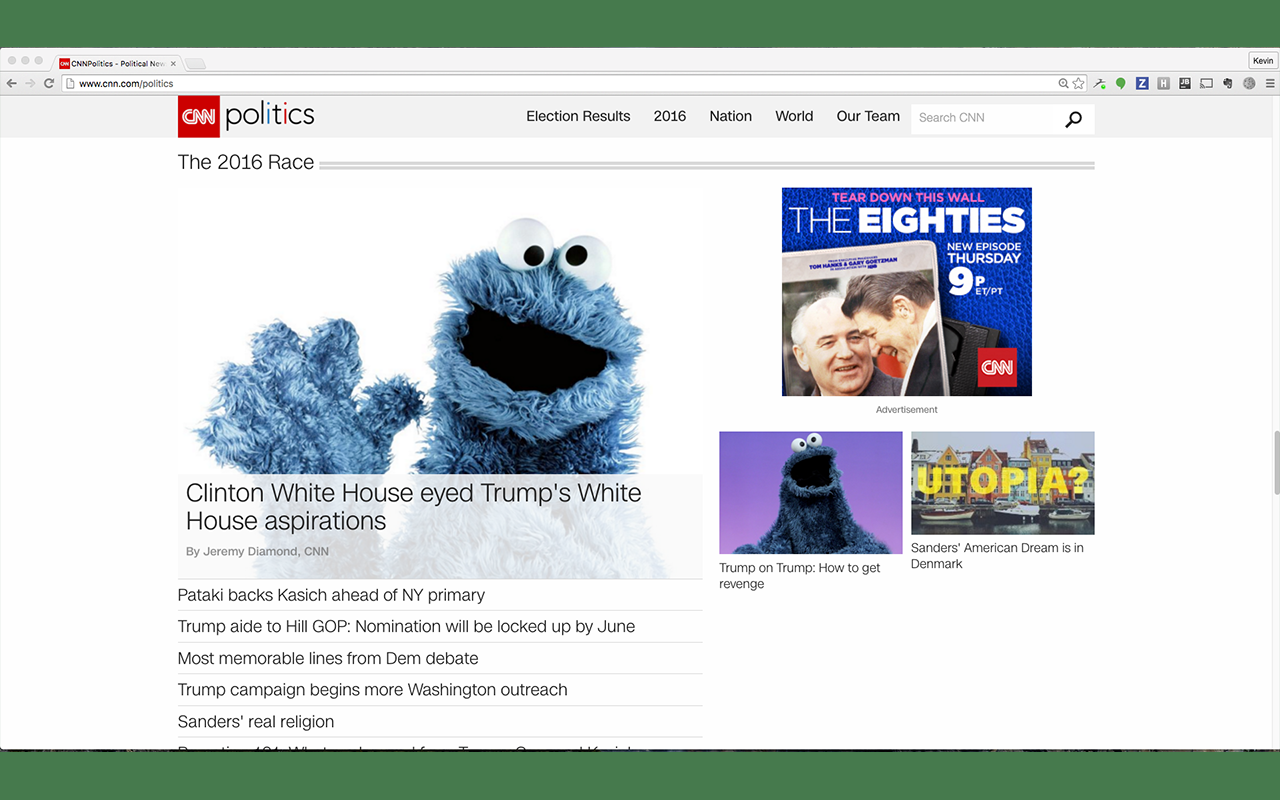Image resolution: width=1280 pixels, height=800 pixels.
Task: Click the Kevin profile button
Action: pos(1263,61)
